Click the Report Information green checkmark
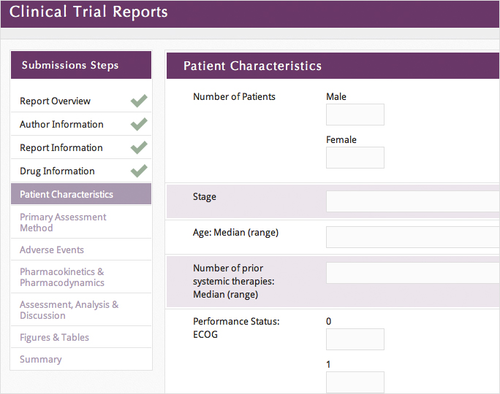This screenshot has width=500, height=394. click(x=139, y=147)
